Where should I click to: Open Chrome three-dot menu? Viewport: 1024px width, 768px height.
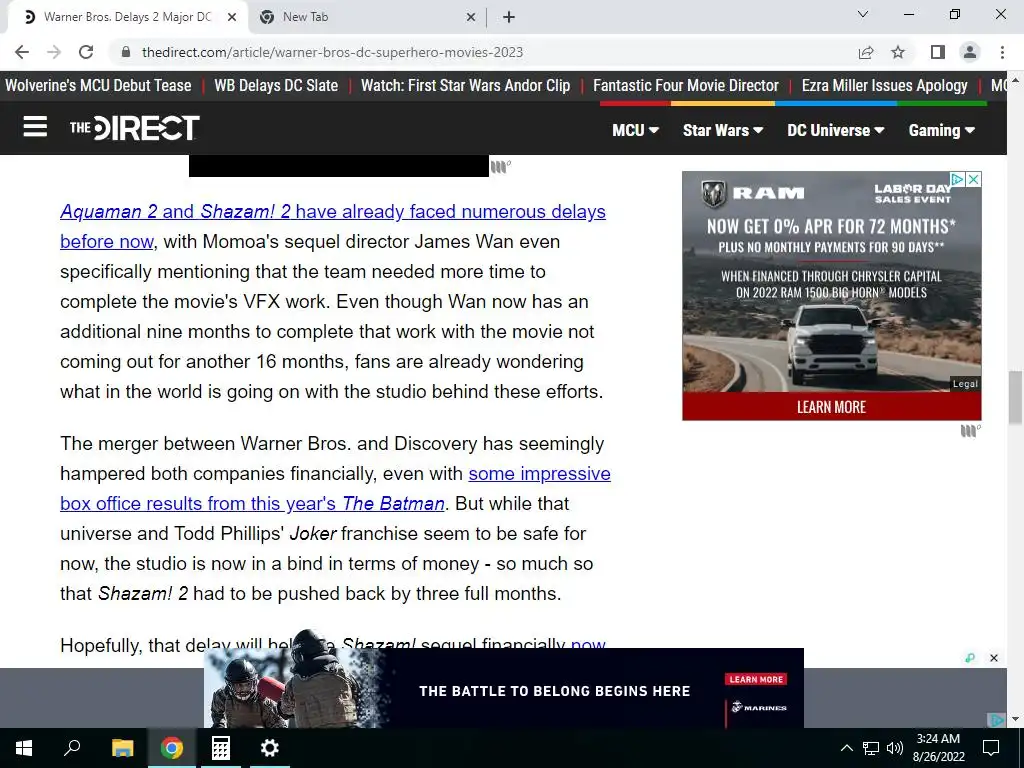click(1002, 52)
